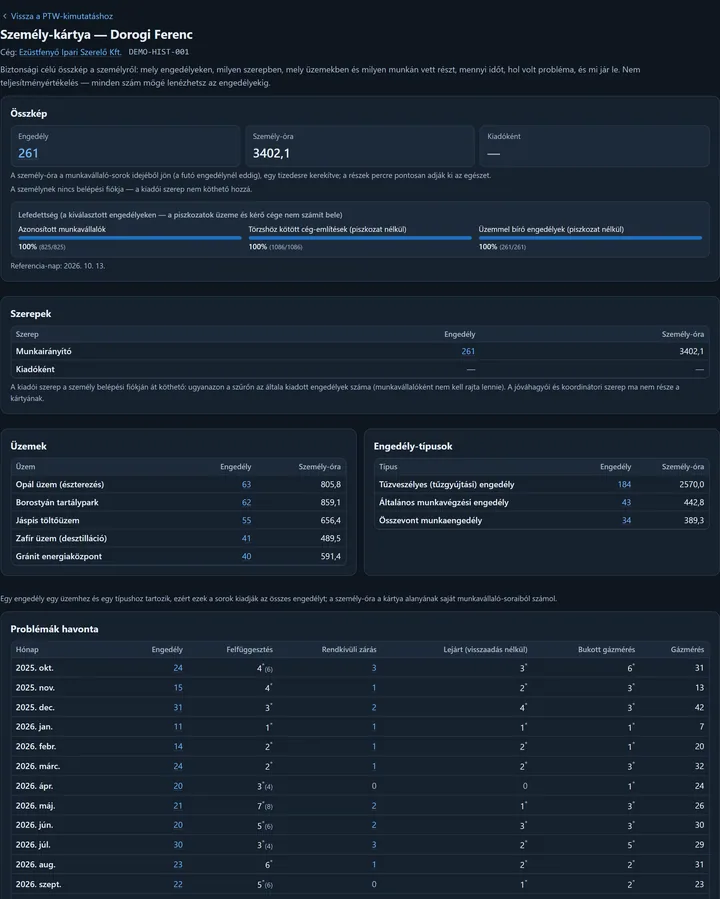Open Rendkívüli zárás count for 2025. okt.

coord(374,668)
